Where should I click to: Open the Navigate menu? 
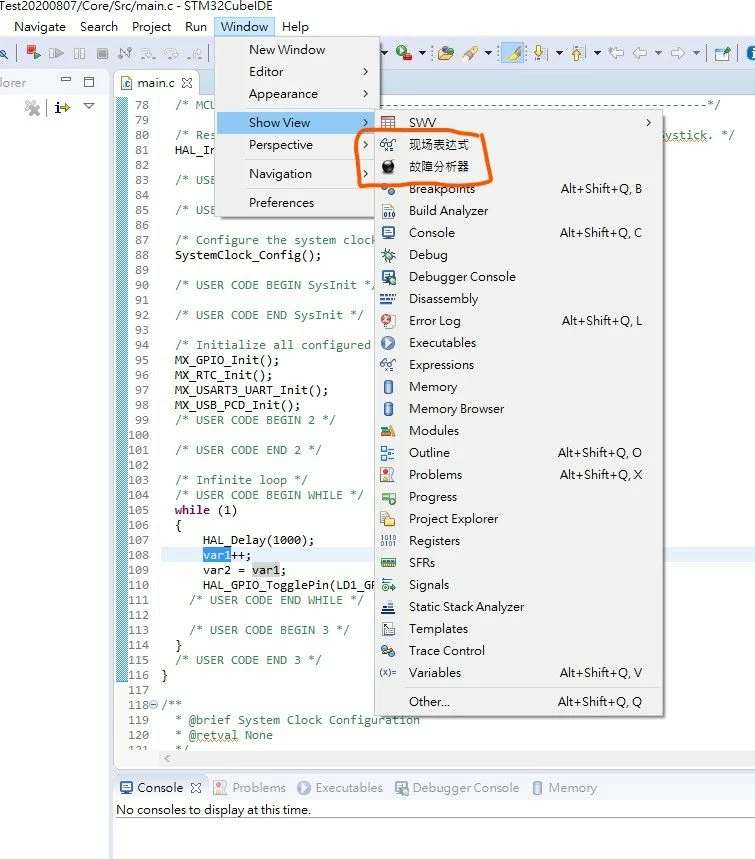40,27
